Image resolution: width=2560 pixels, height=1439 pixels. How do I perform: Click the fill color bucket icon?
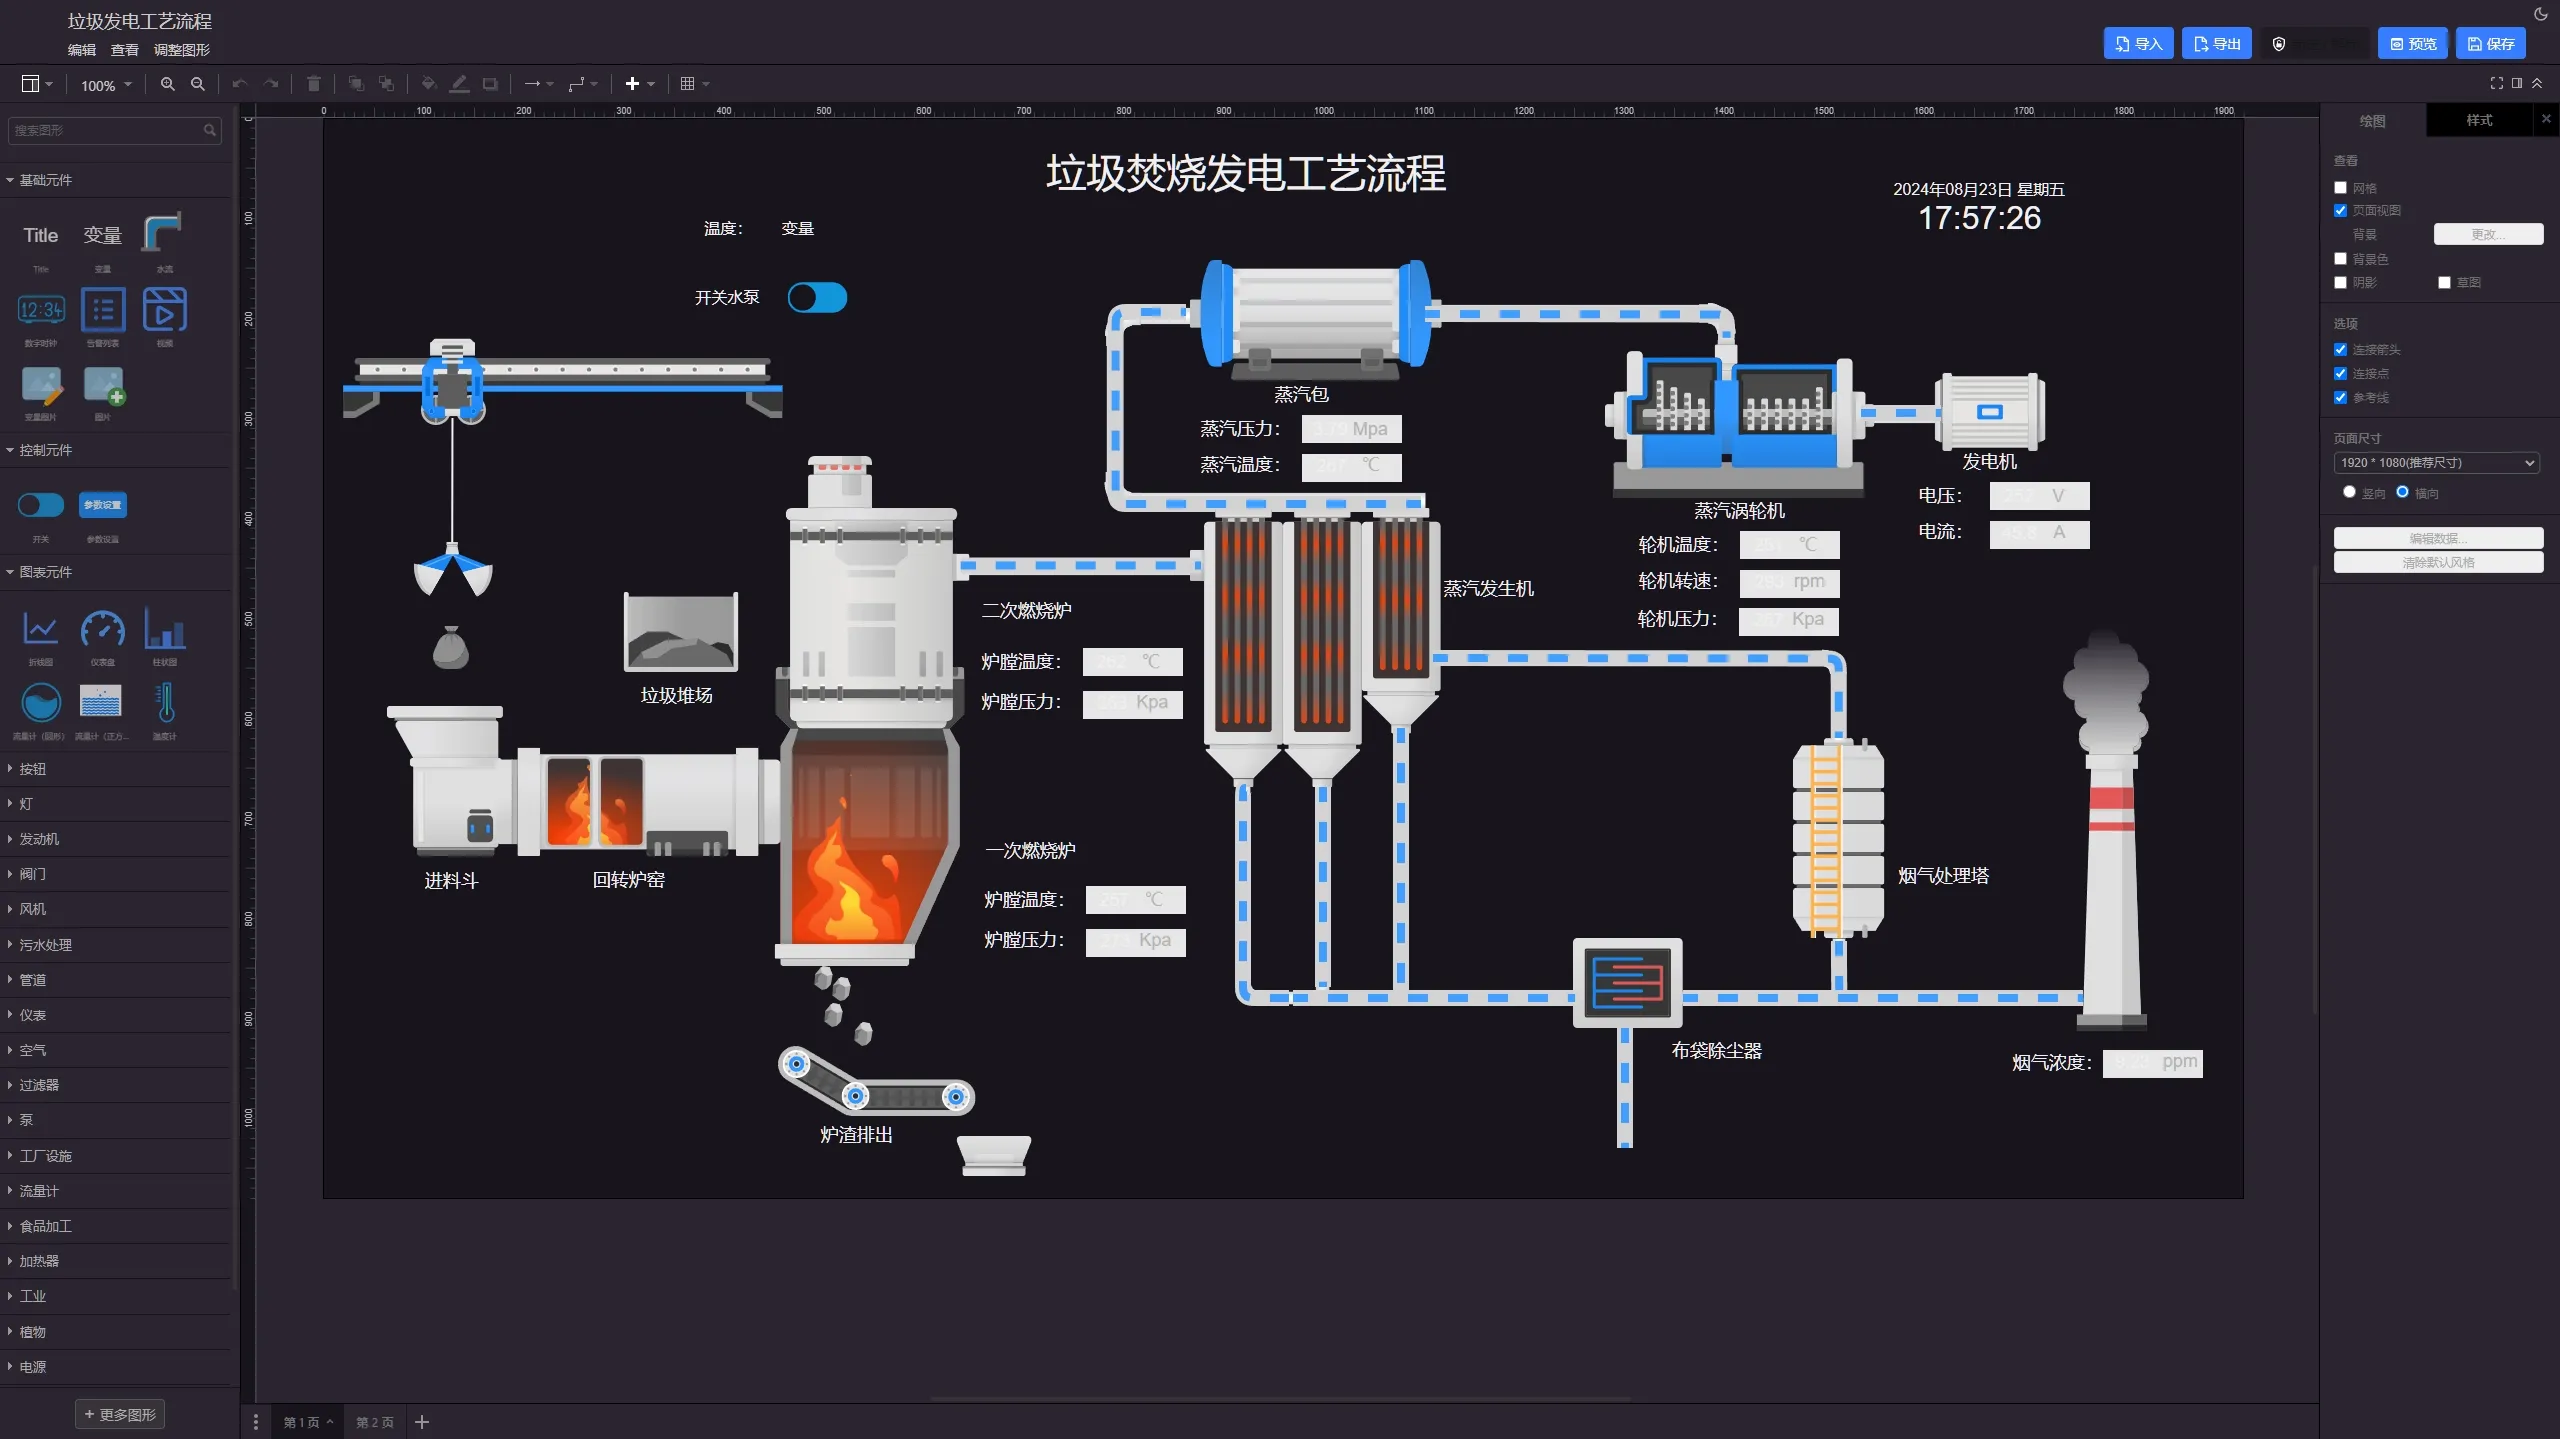click(x=428, y=84)
